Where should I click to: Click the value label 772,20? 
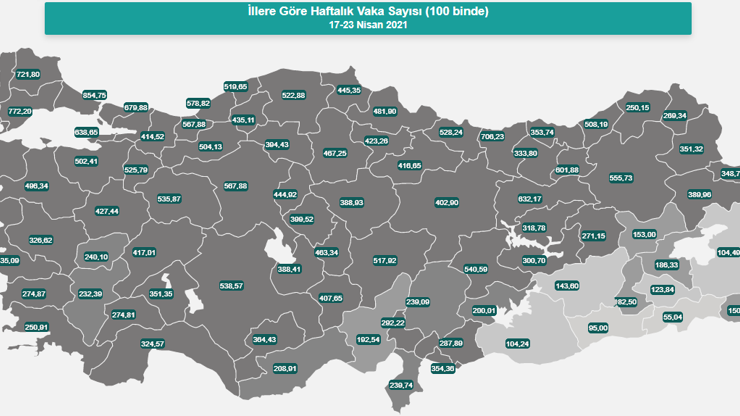[x=20, y=112]
